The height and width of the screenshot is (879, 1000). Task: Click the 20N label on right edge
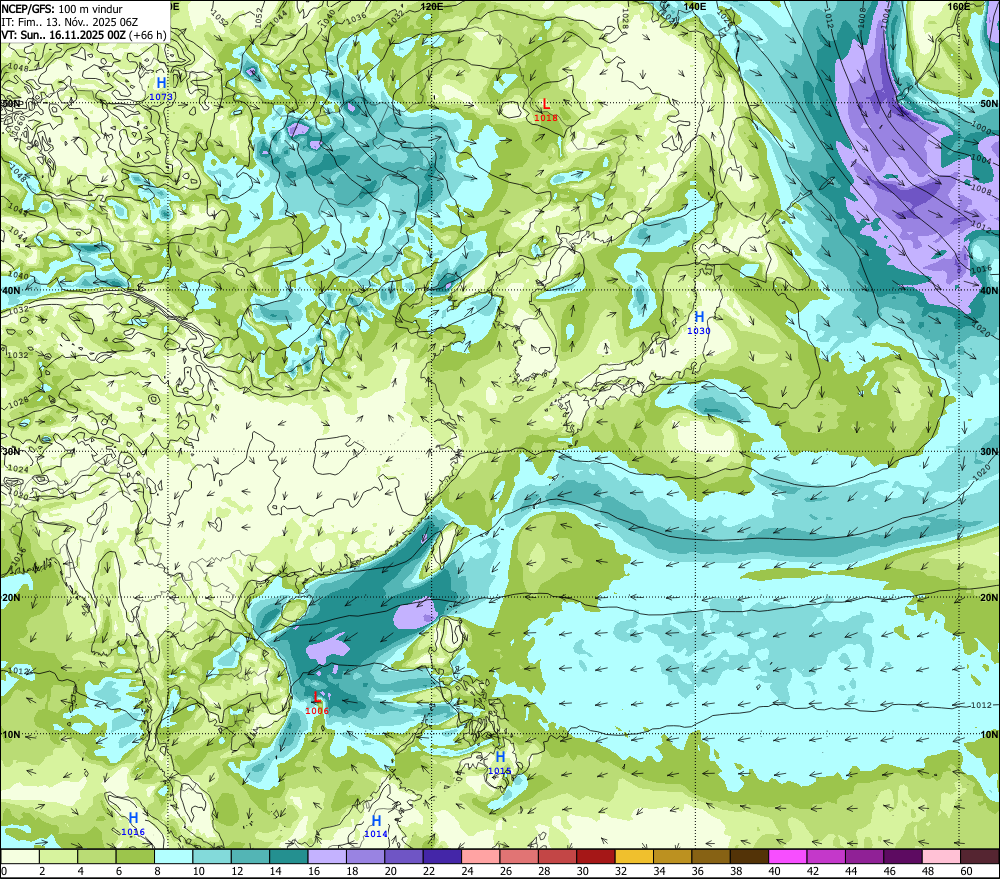[x=989, y=598]
